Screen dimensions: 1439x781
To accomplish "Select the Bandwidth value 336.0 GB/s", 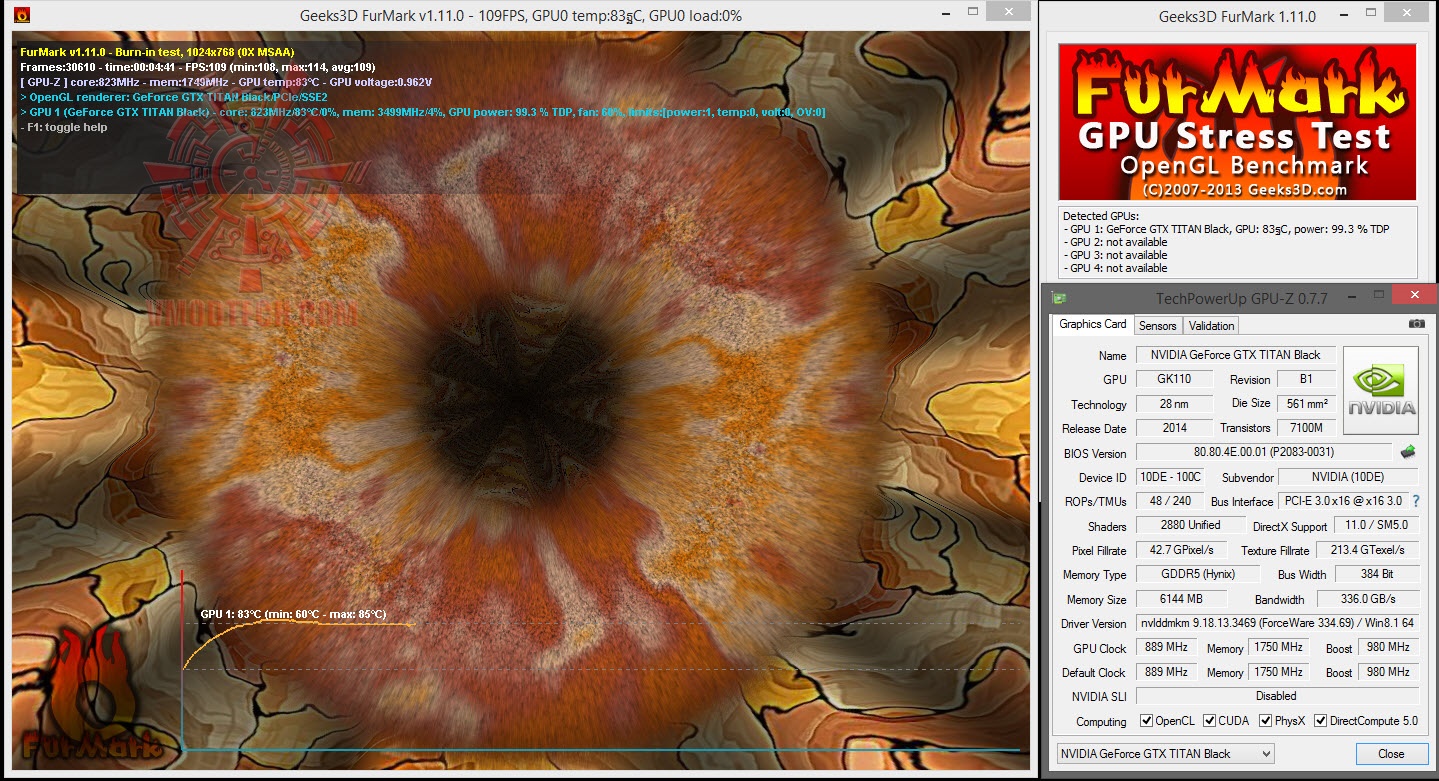I will tap(1367, 599).
